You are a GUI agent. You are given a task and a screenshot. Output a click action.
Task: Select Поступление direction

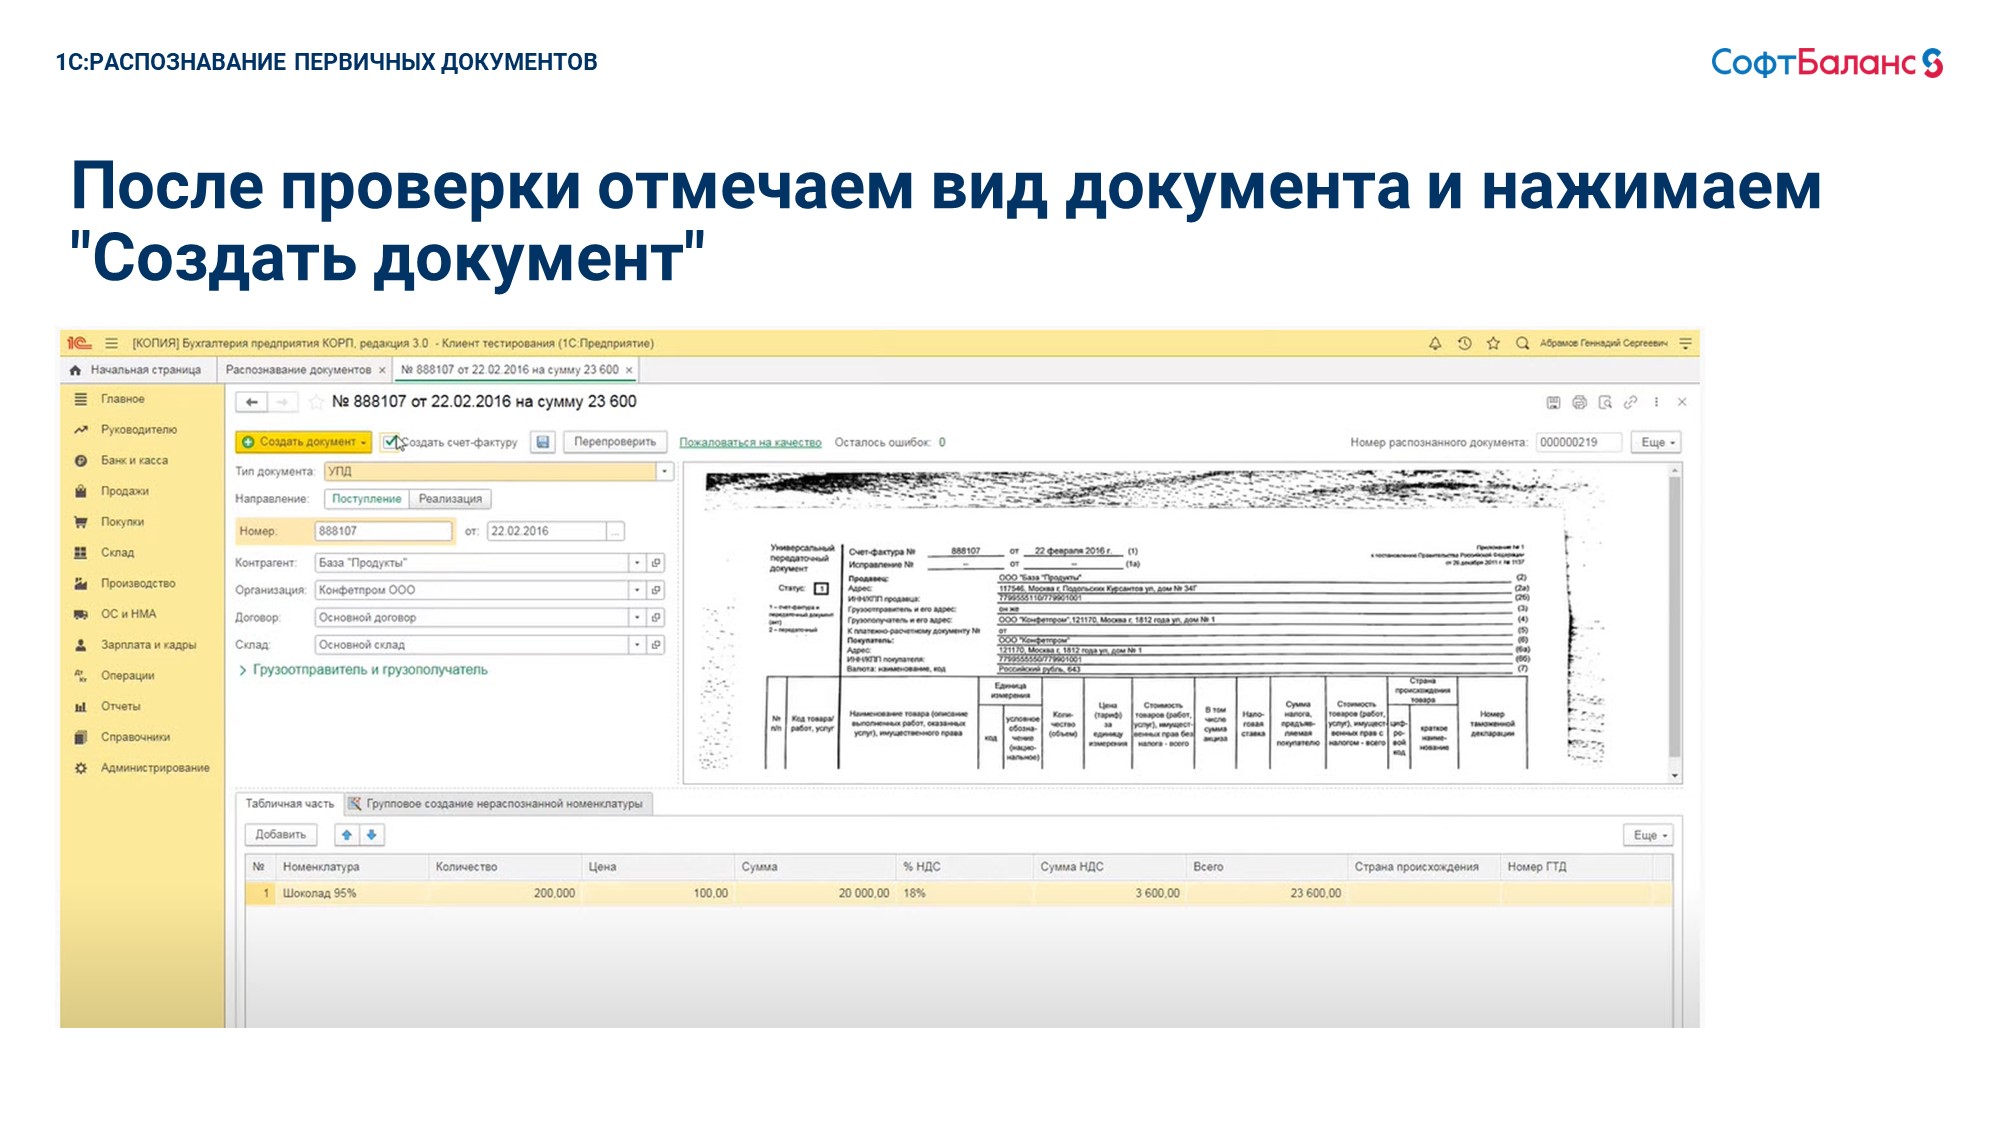(x=366, y=499)
